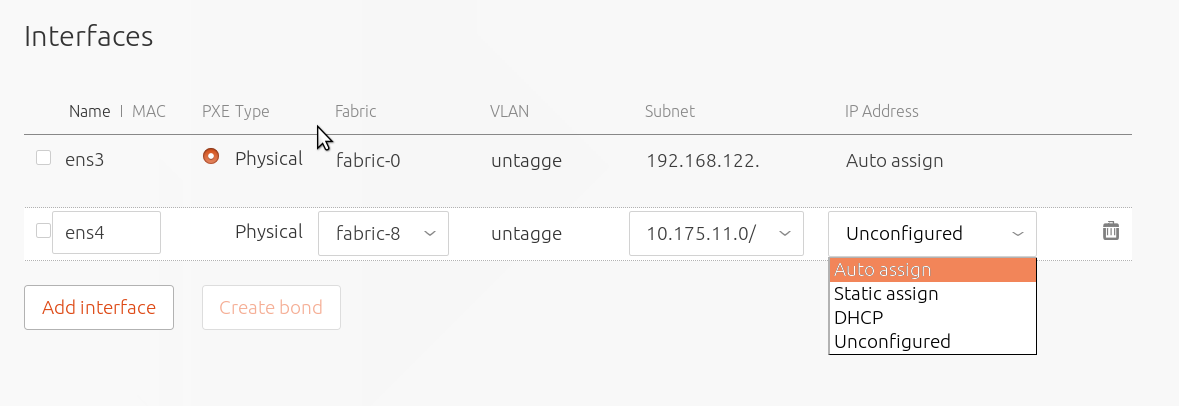Click the Fabric column header
The image size is (1179, 406).
356,111
